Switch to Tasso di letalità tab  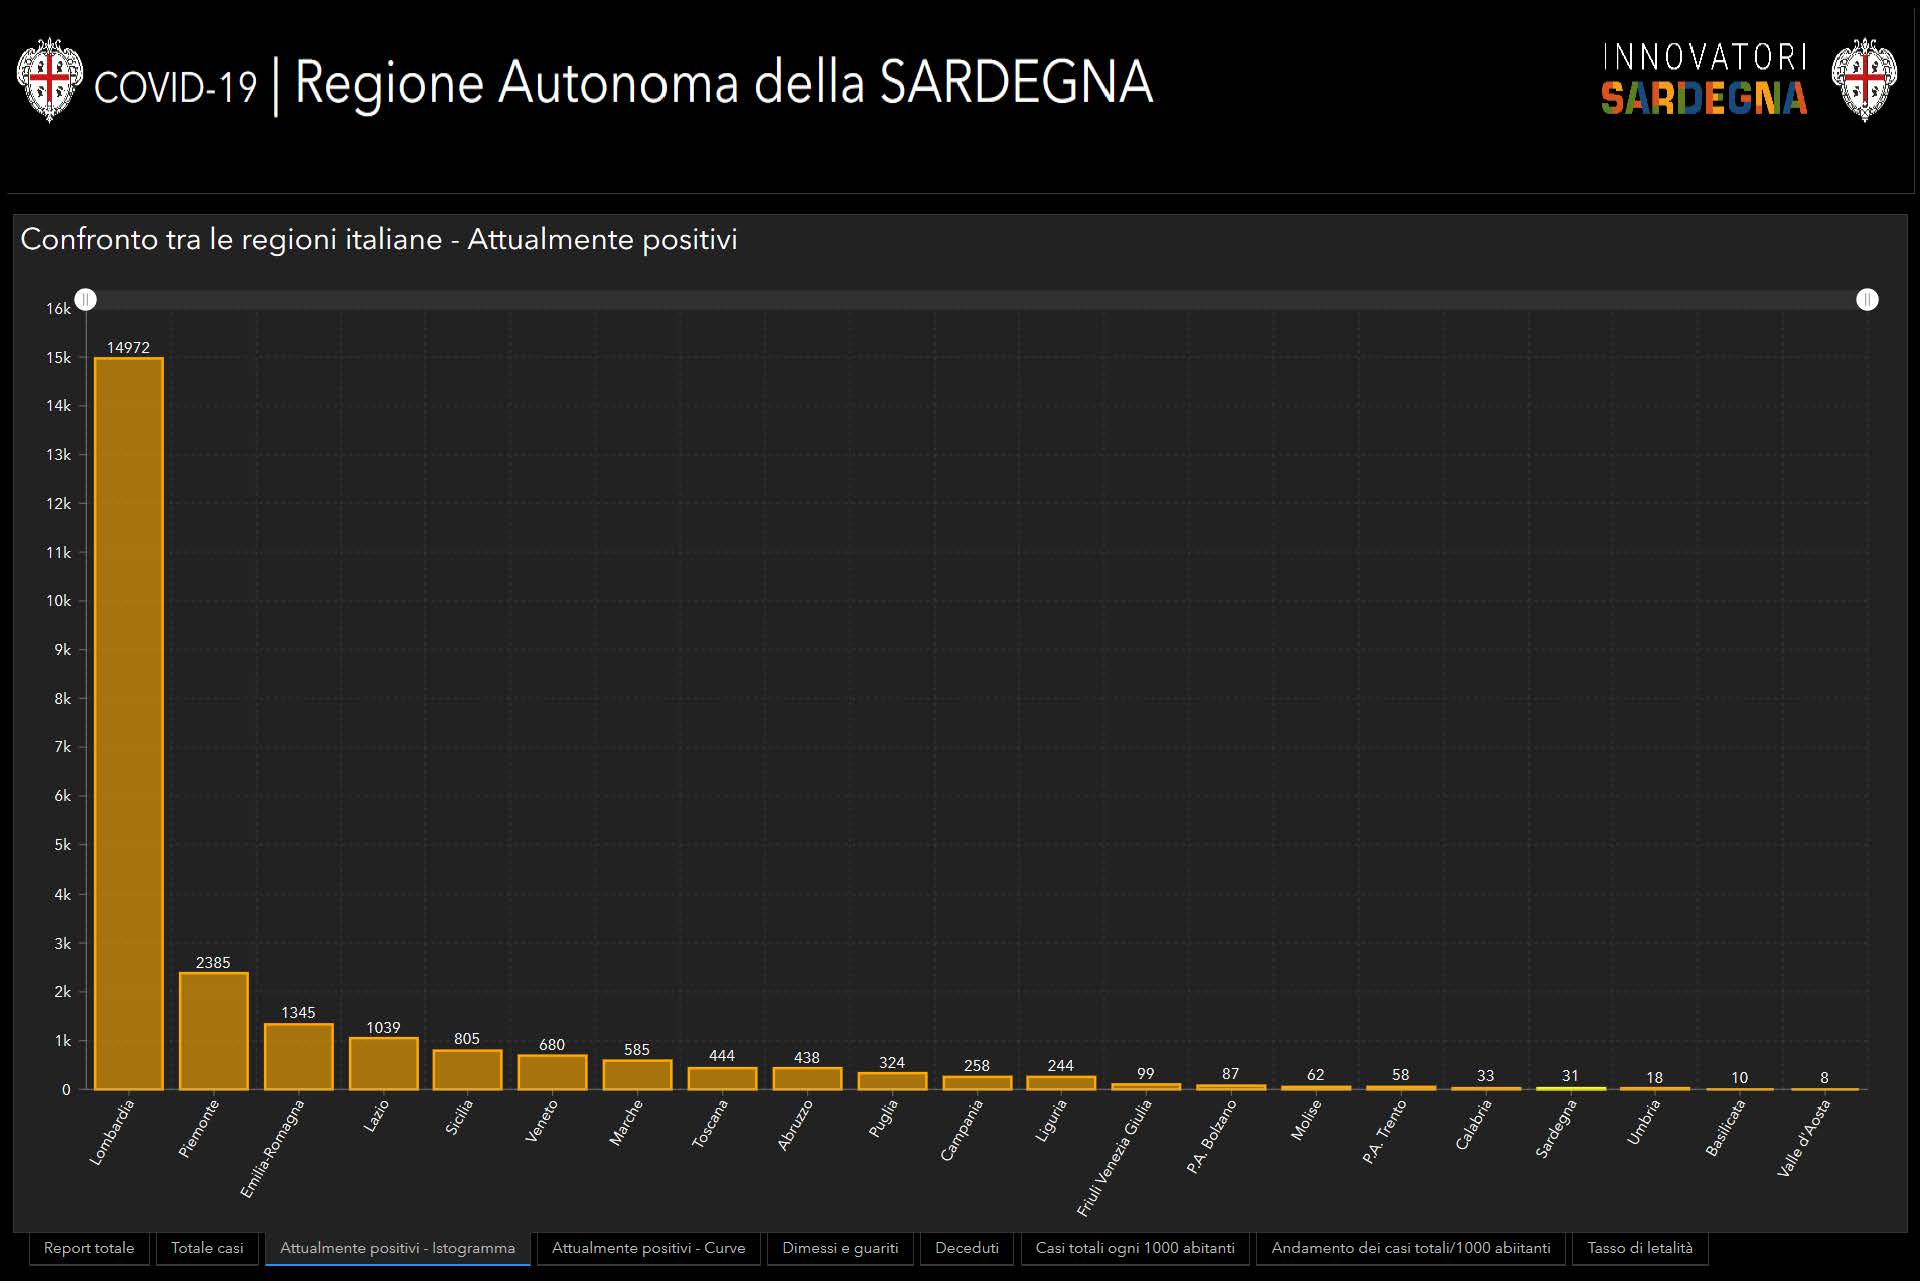[1639, 1249]
